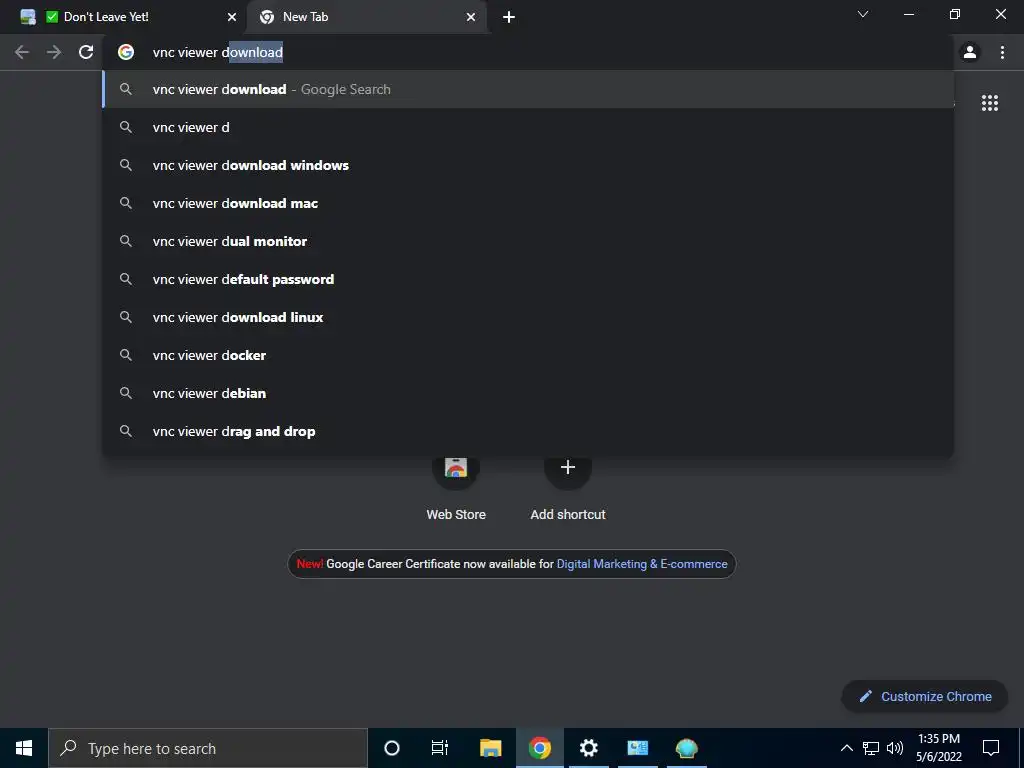Screen dimensions: 1024x768
Task: Click the Add shortcut plus icon
Action: tap(568, 467)
